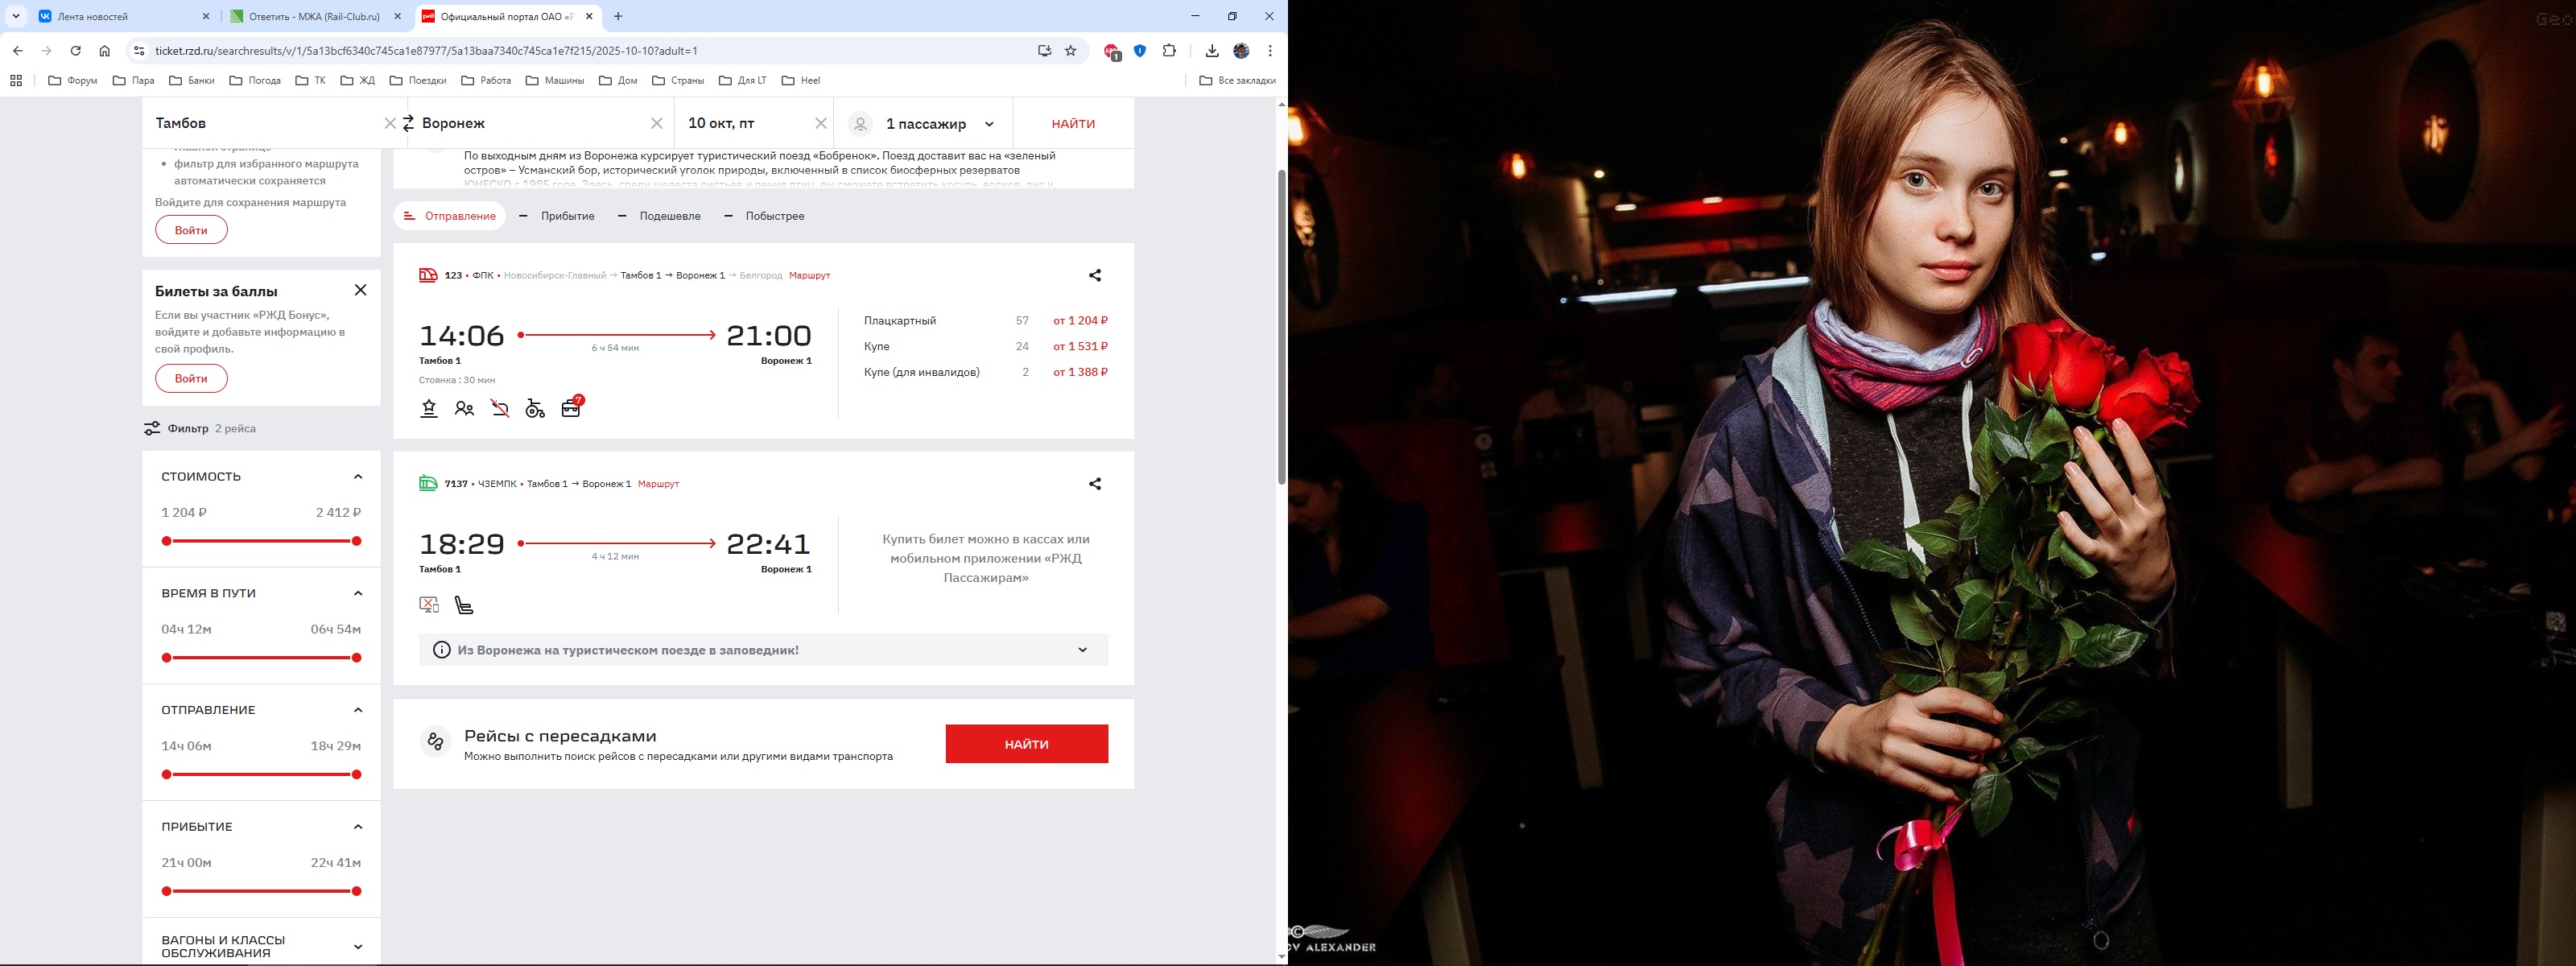
Task: Click the ВРЕМЯ В ПУТИ left slider handle
Action: (167, 658)
